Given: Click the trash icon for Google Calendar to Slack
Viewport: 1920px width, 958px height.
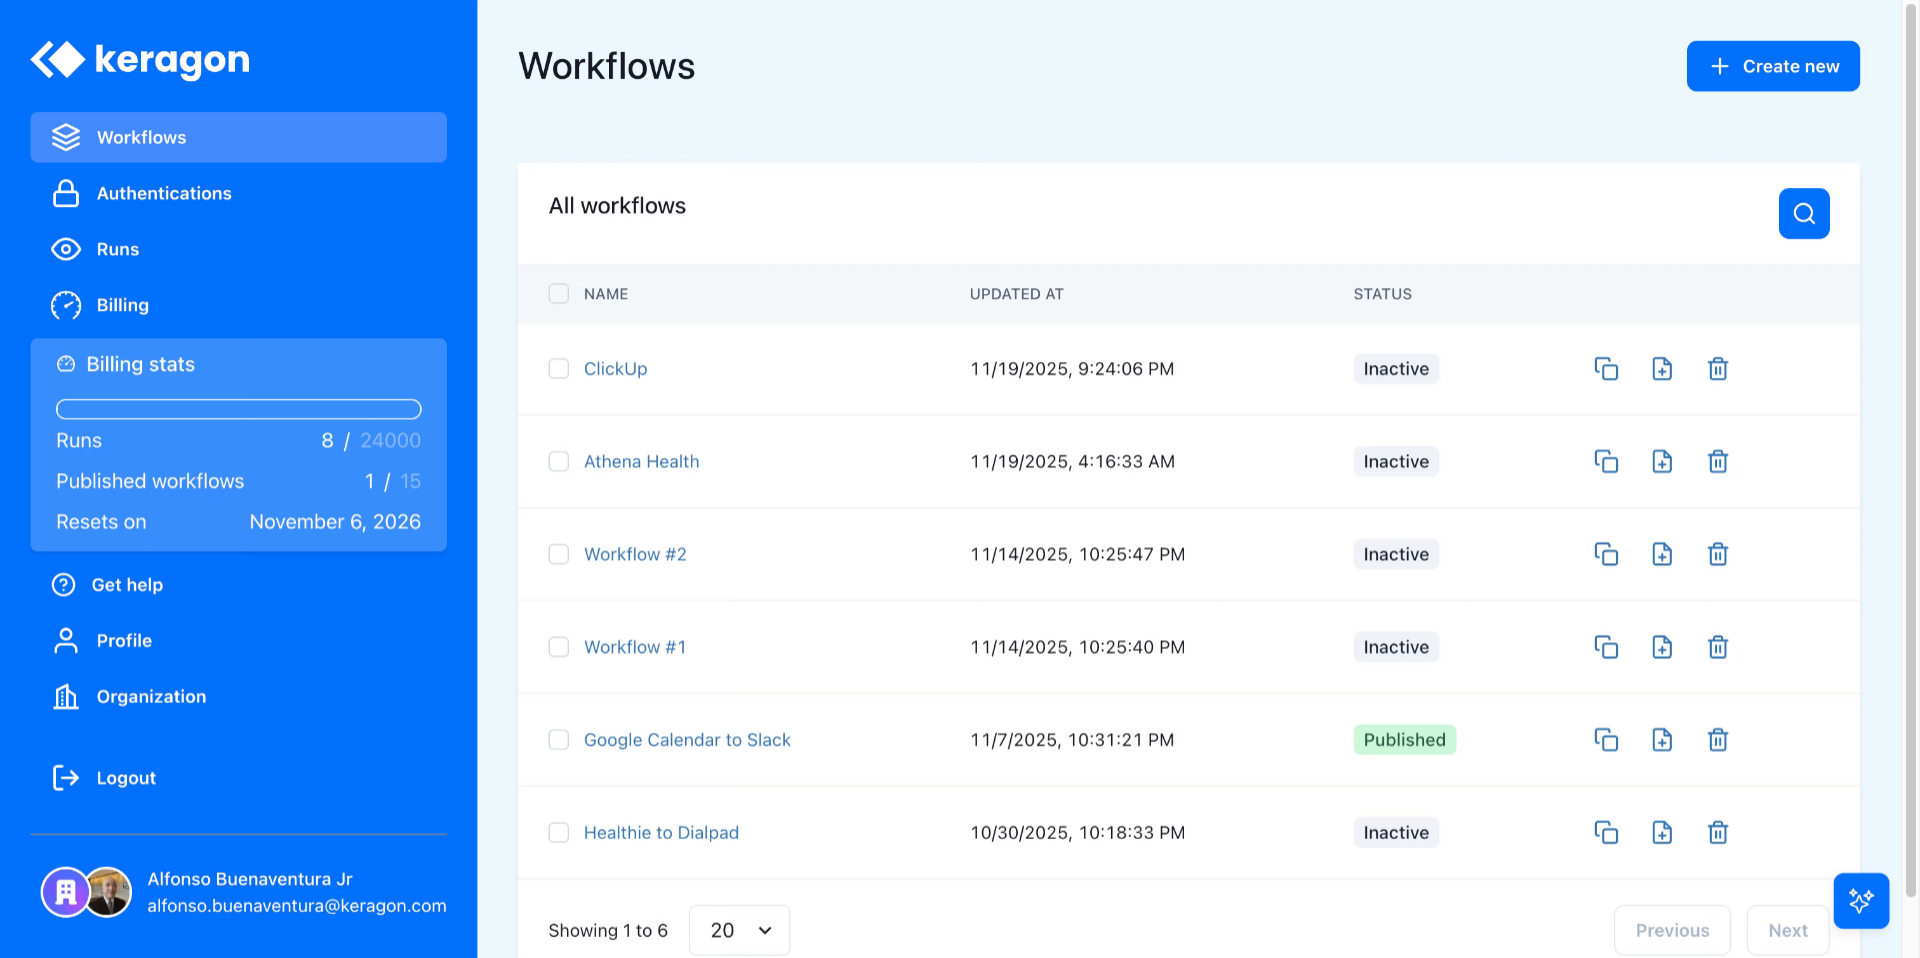Looking at the screenshot, I should pyautogui.click(x=1717, y=740).
